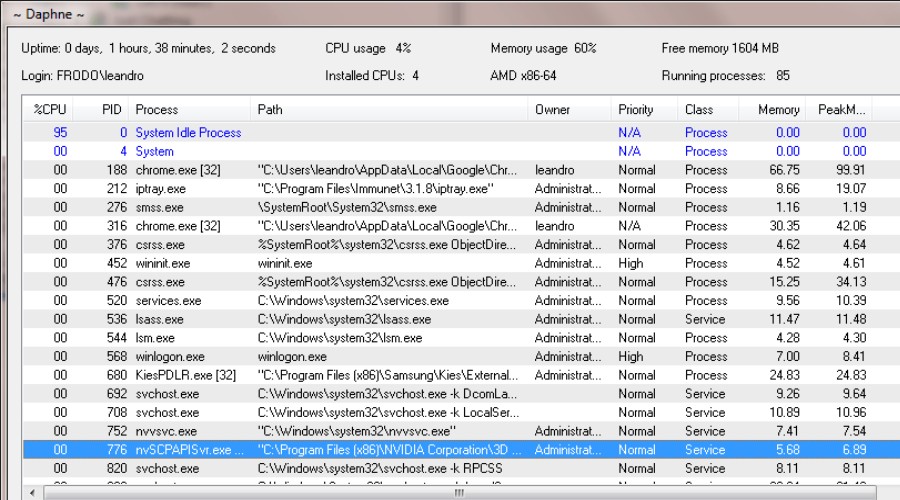The height and width of the screenshot is (500, 900).
Task: Select csrss.exe with PID 376
Action: click(461, 245)
